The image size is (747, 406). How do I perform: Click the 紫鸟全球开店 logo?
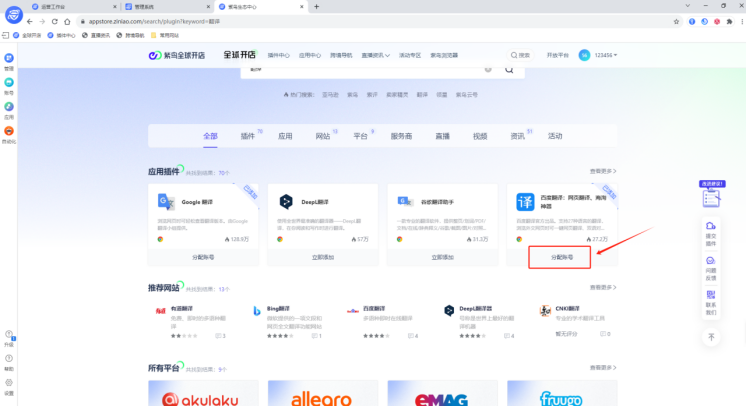(x=177, y=55)
